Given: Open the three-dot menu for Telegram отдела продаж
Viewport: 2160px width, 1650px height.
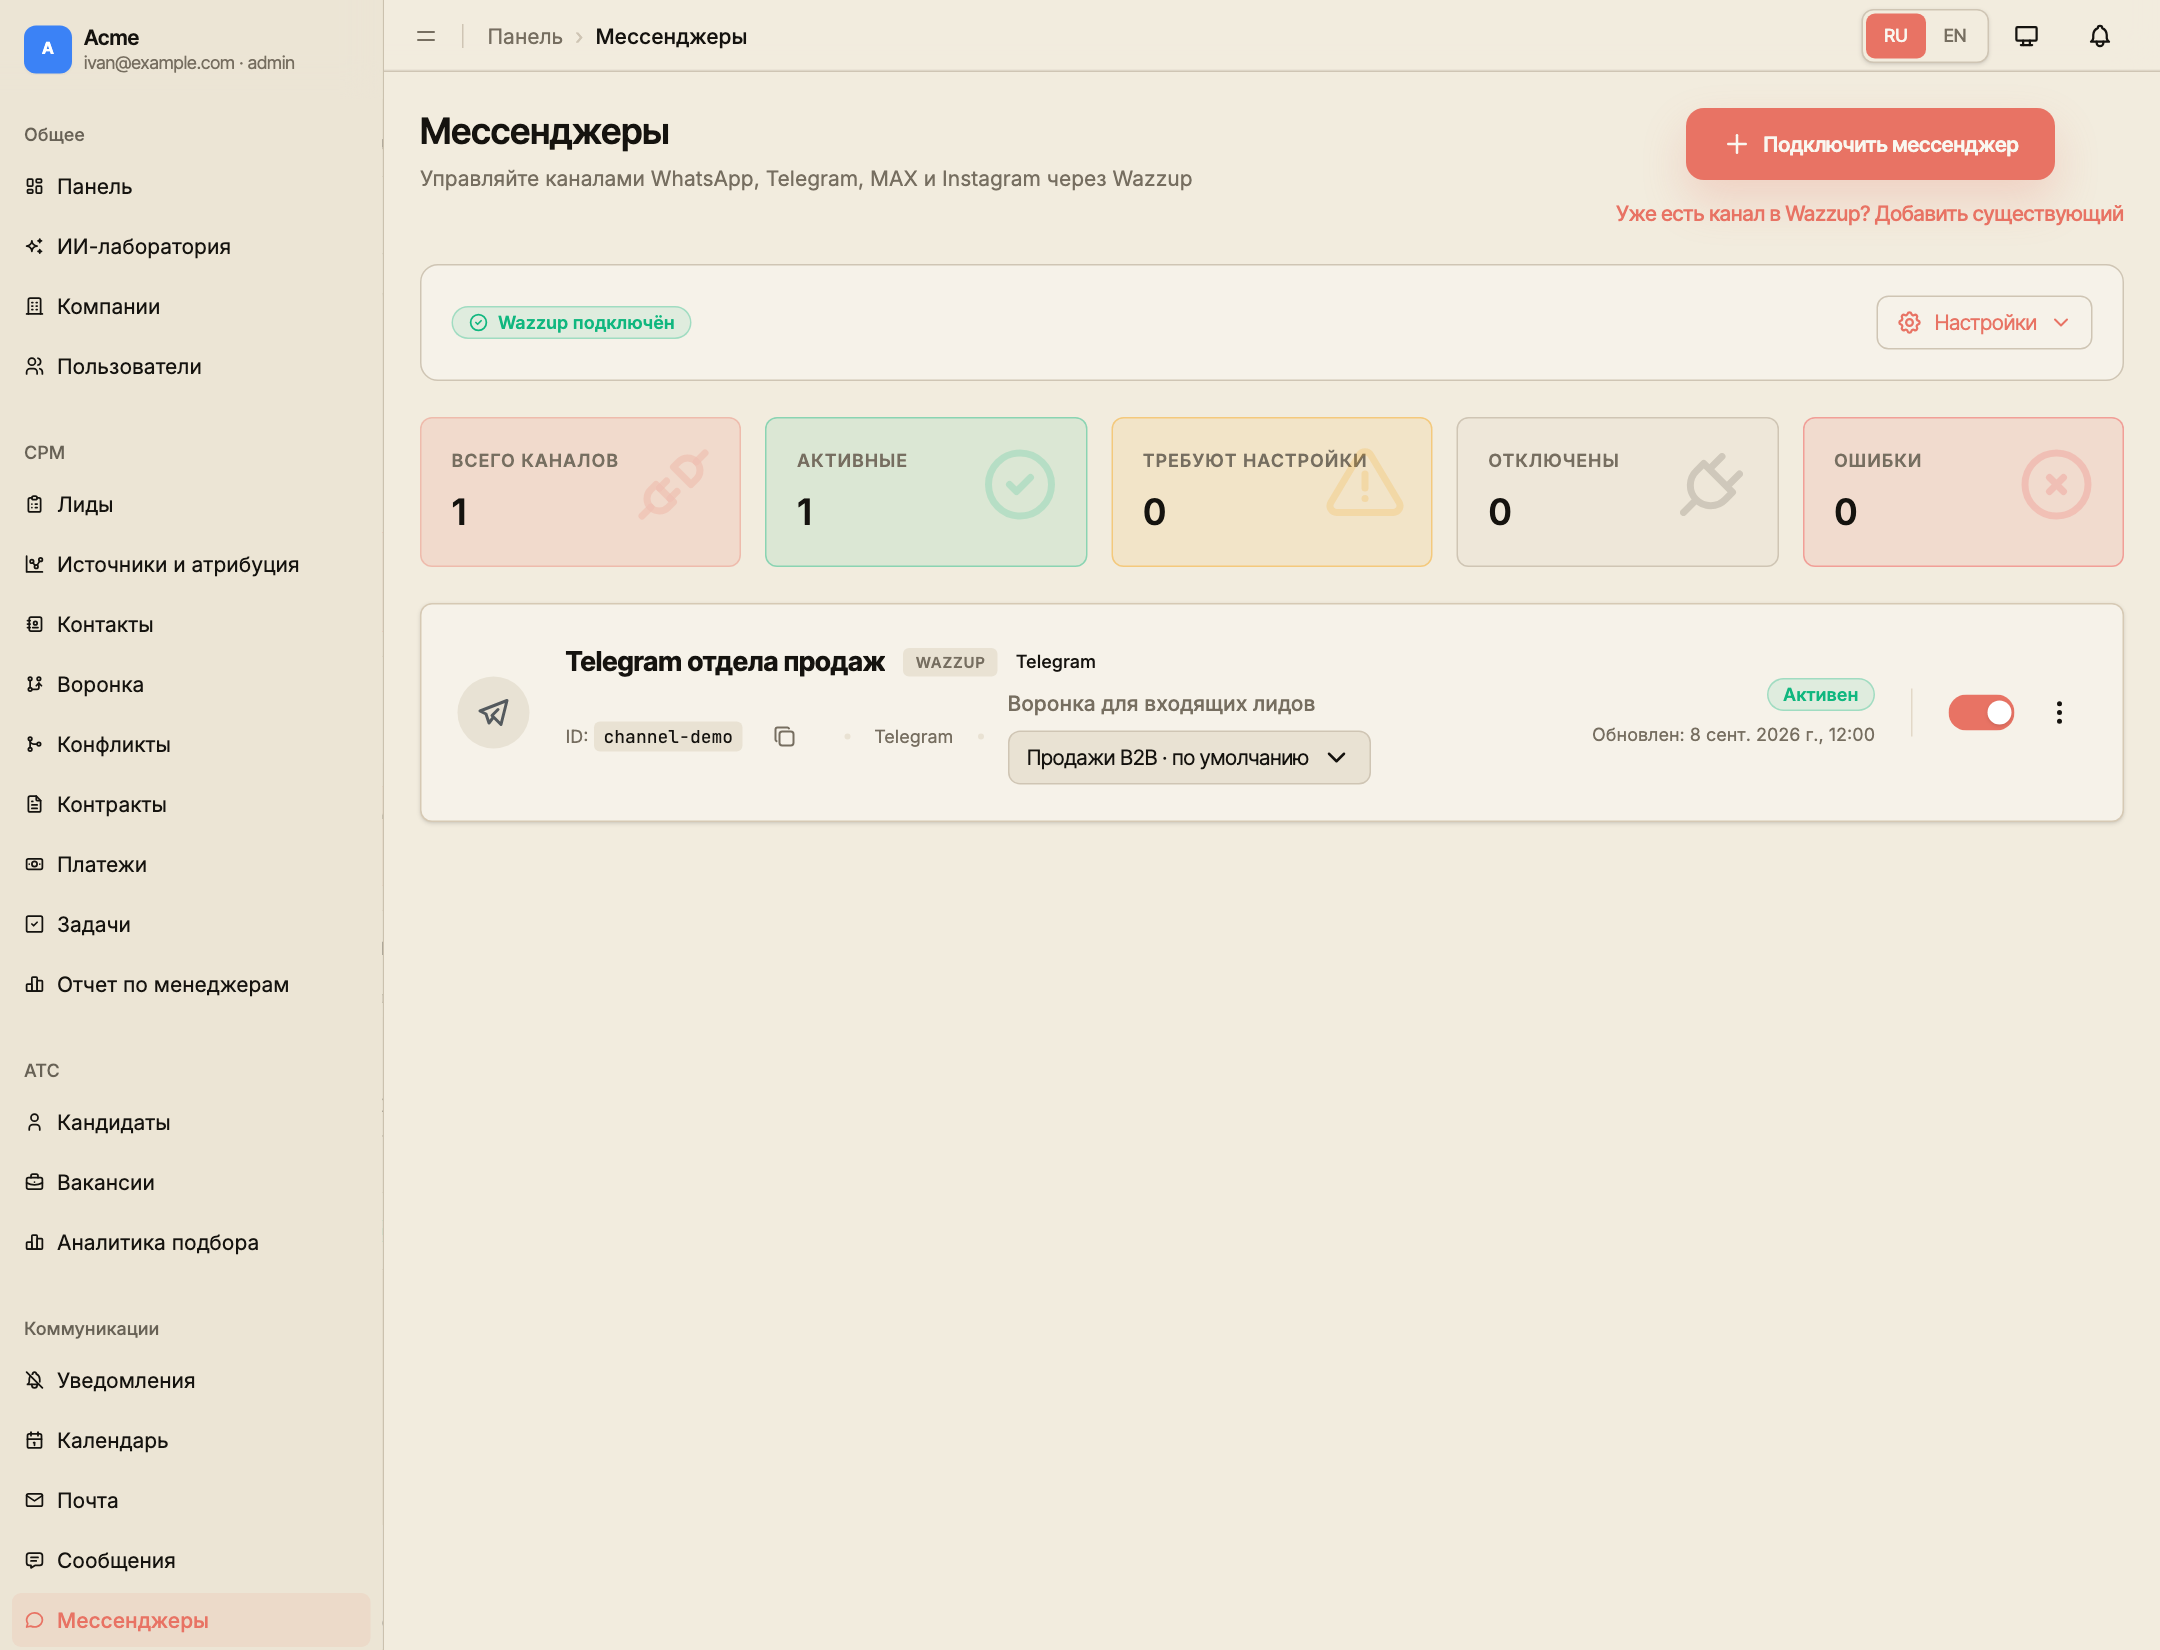Looking at the screenshot, I should (2059, 712).
